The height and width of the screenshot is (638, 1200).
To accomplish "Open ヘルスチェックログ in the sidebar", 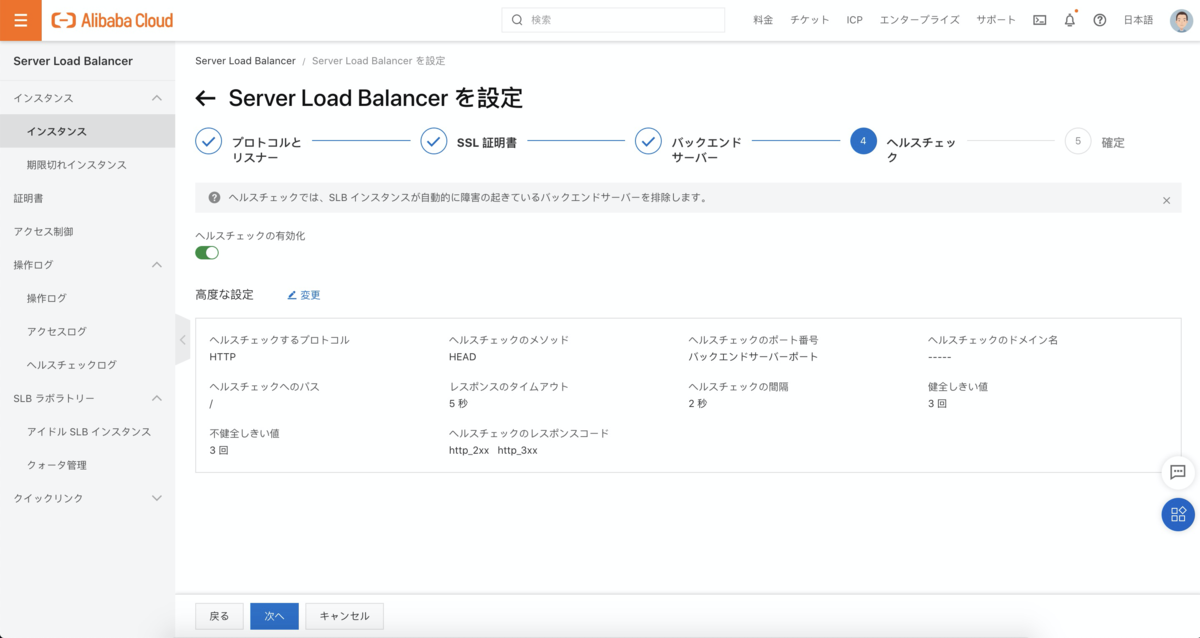I will point(72,365).
